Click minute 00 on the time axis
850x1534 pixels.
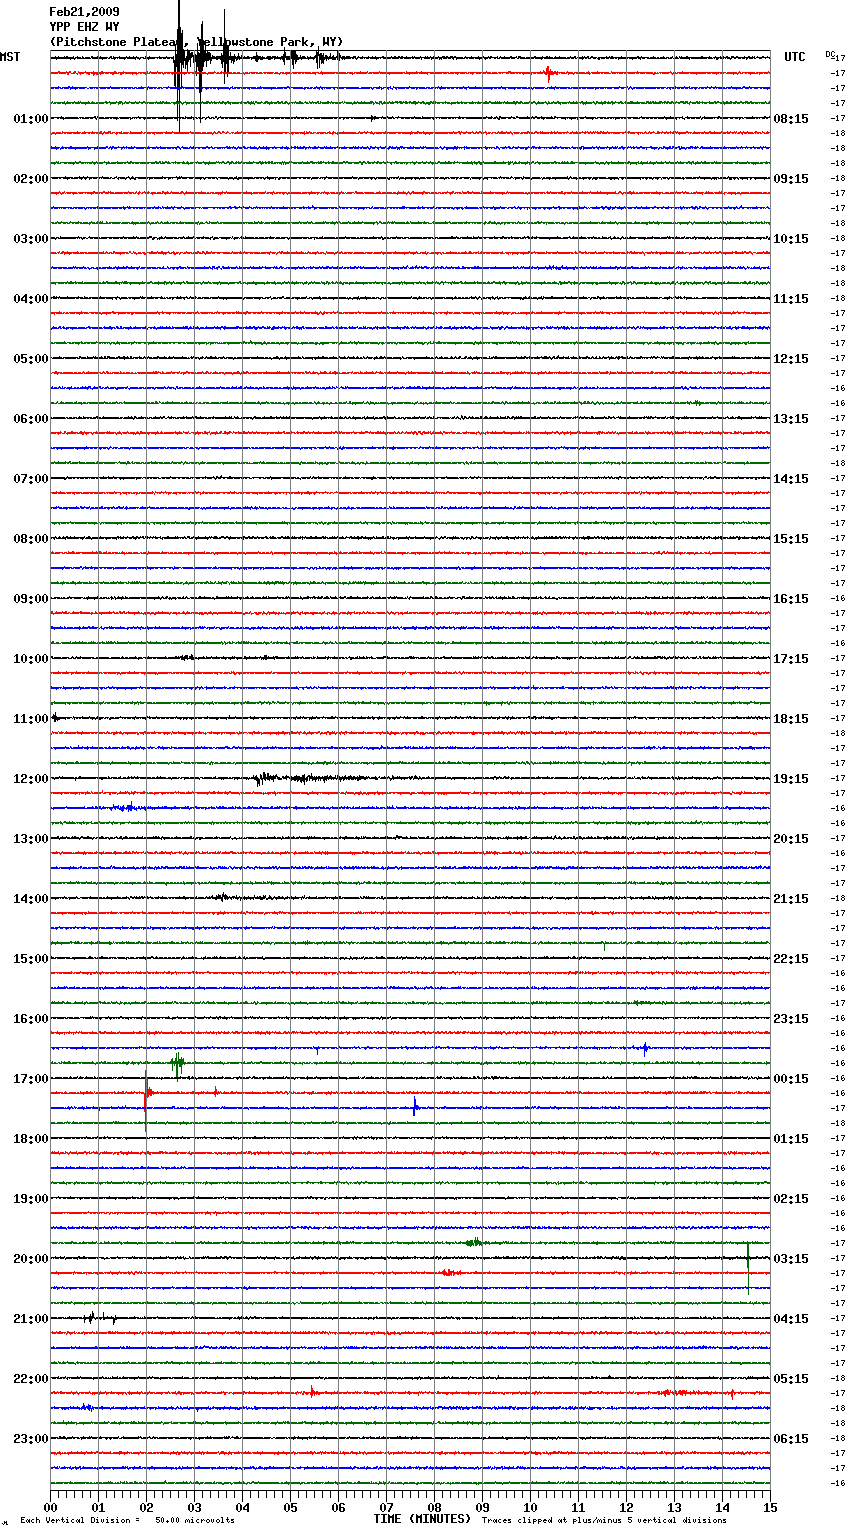[x=50, y=1507]
